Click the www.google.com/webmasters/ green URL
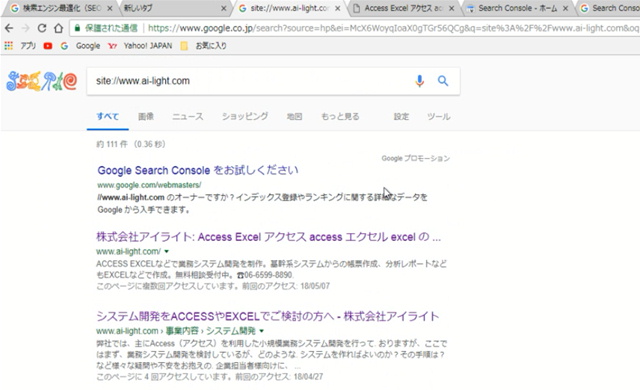This screenshot has height=390, width=640. coord(149,185)
